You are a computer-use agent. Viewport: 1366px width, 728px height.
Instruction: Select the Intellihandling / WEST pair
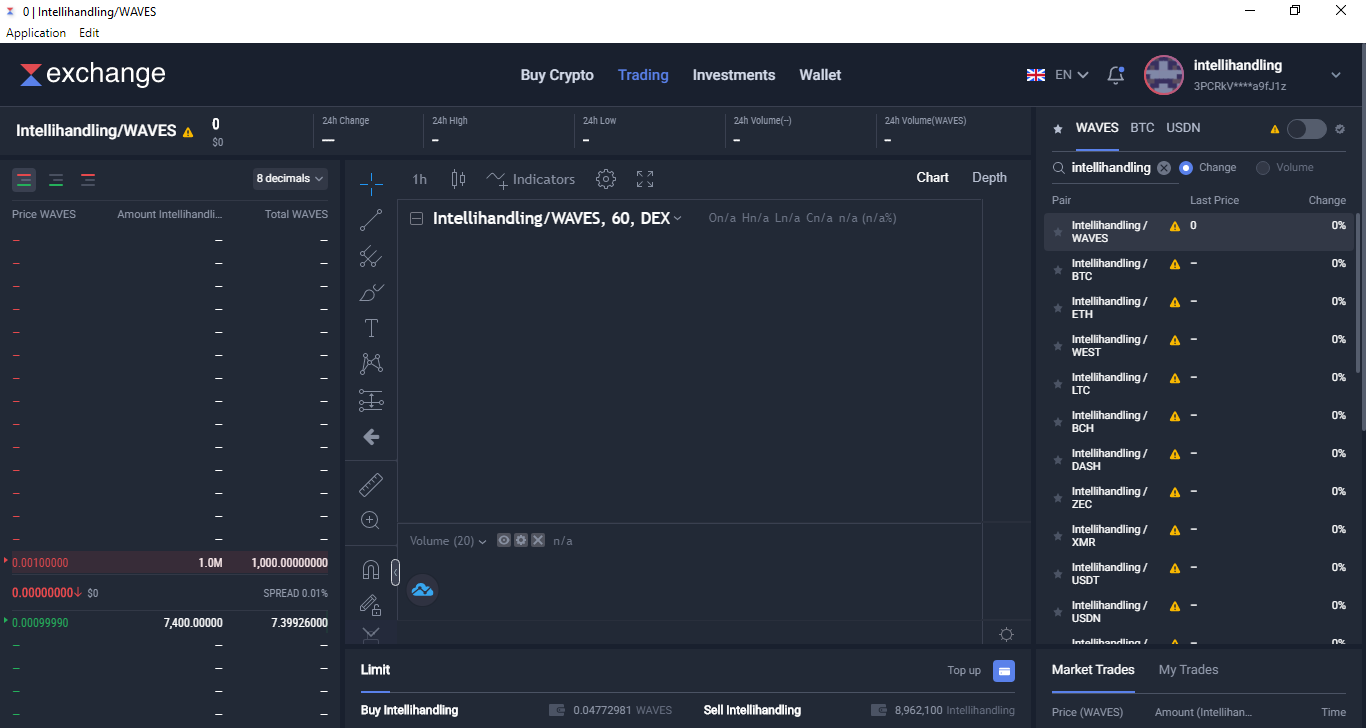(x=1199, y=346)
